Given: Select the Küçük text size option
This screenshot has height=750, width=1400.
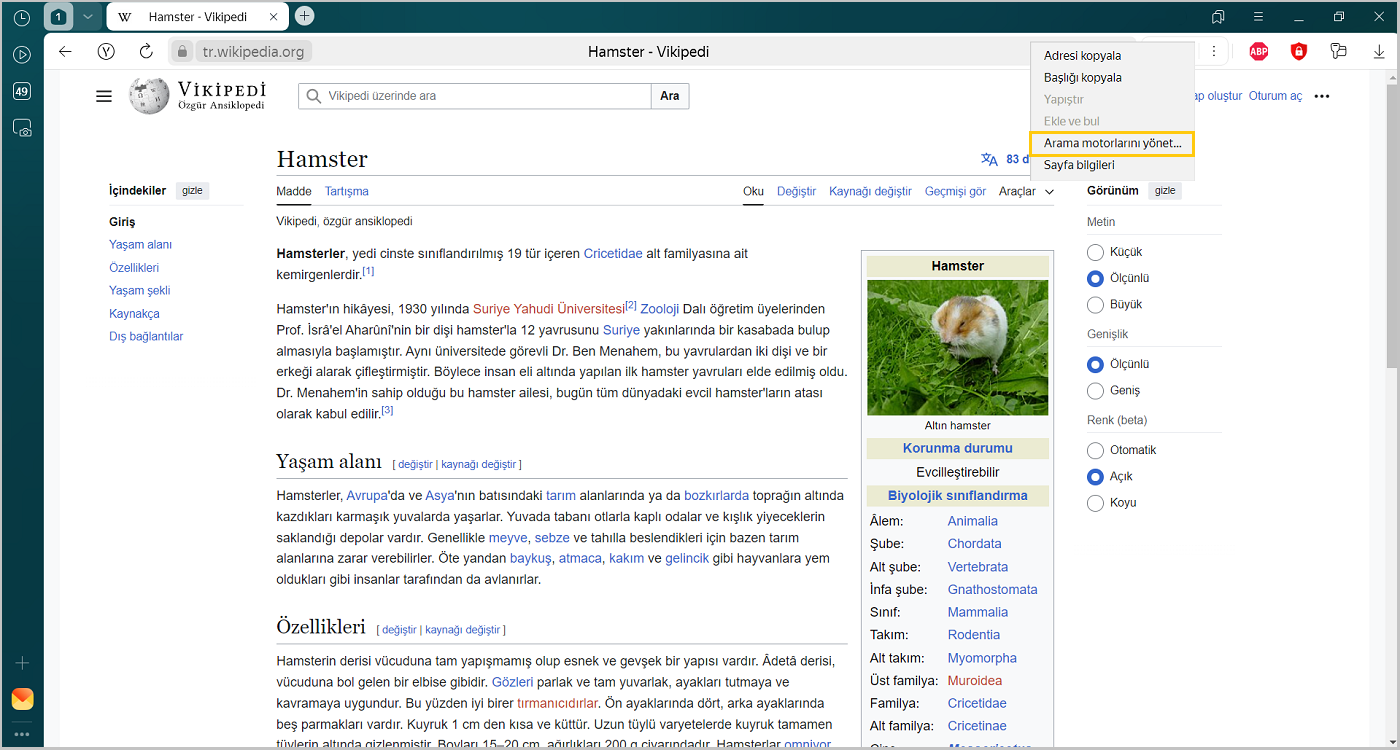Looking at the screenshot, I should tap(1095, 252).
